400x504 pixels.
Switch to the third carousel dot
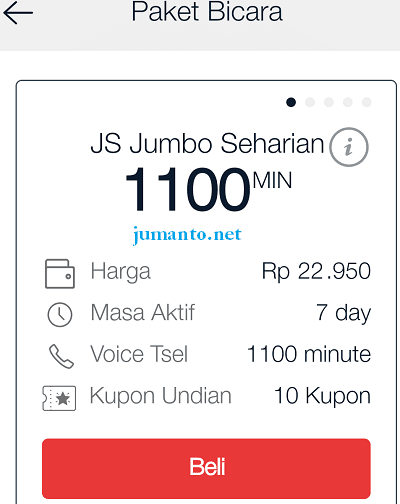pos(329,102)
